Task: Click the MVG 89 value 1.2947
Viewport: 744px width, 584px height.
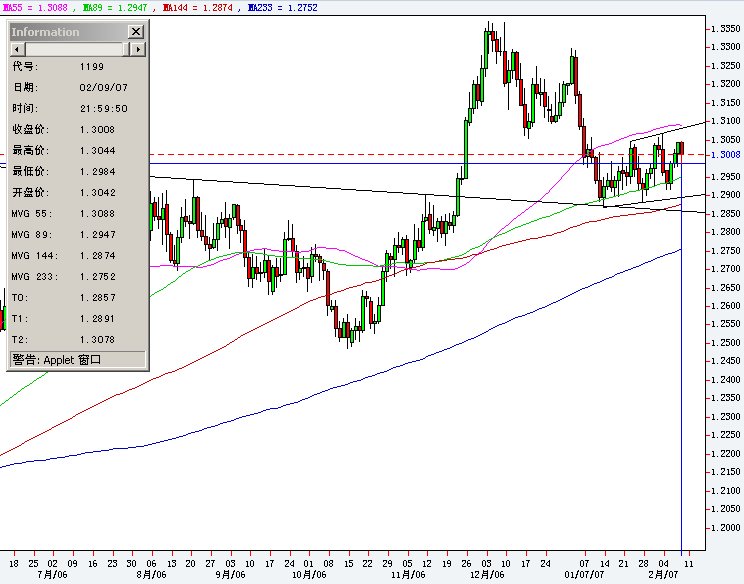Action: (x=98, y=235)
